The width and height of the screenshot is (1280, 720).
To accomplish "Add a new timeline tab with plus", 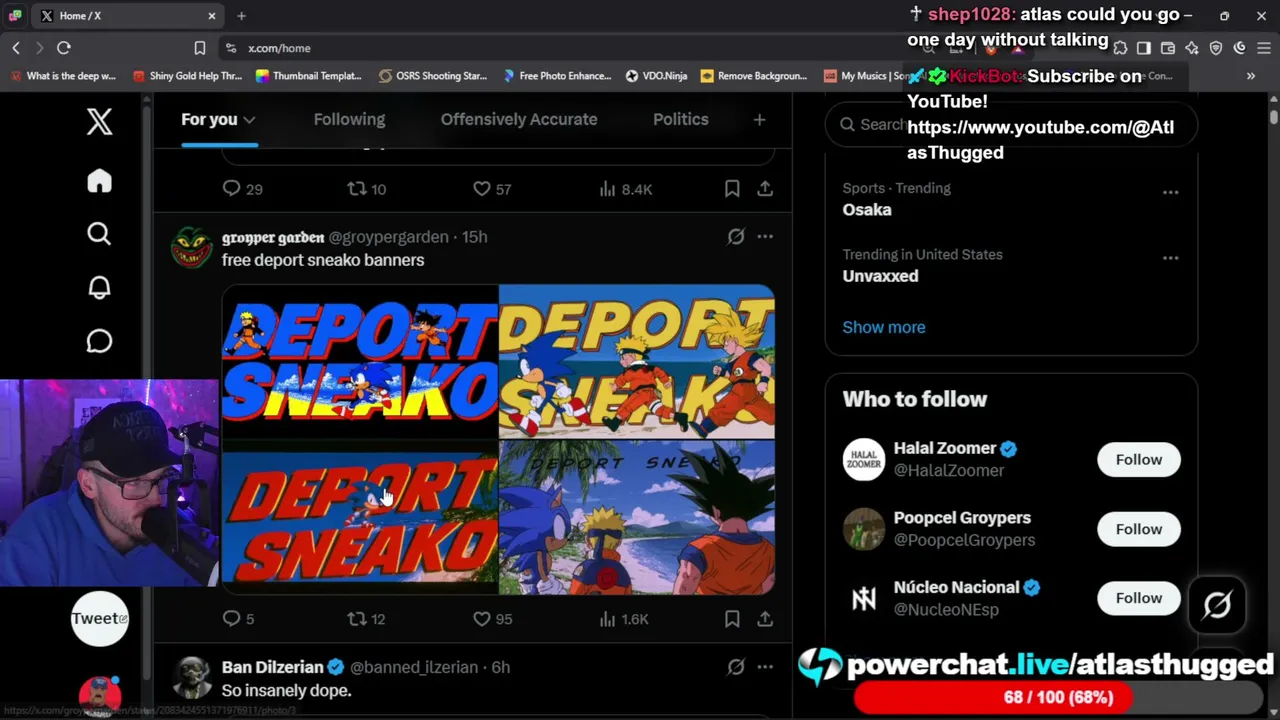I will 759,120.
